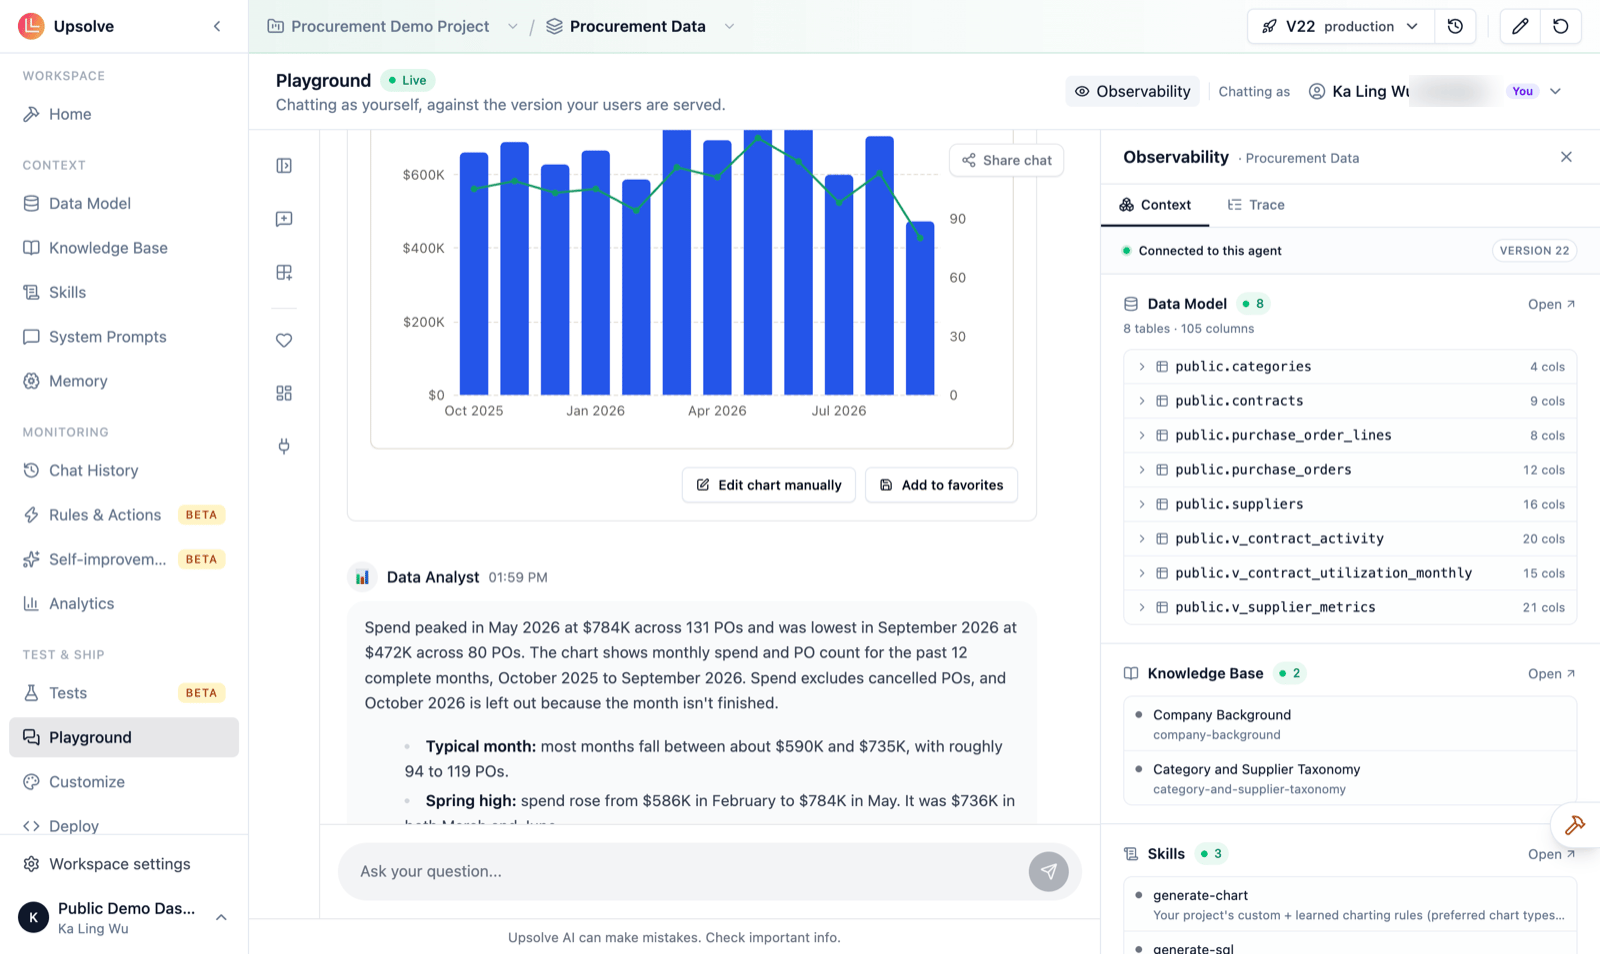Switch to the Trace tab
Image resolution: width=1600 pixels, height=954 pixels.
pyautogui.click(x=1256, y=205)
